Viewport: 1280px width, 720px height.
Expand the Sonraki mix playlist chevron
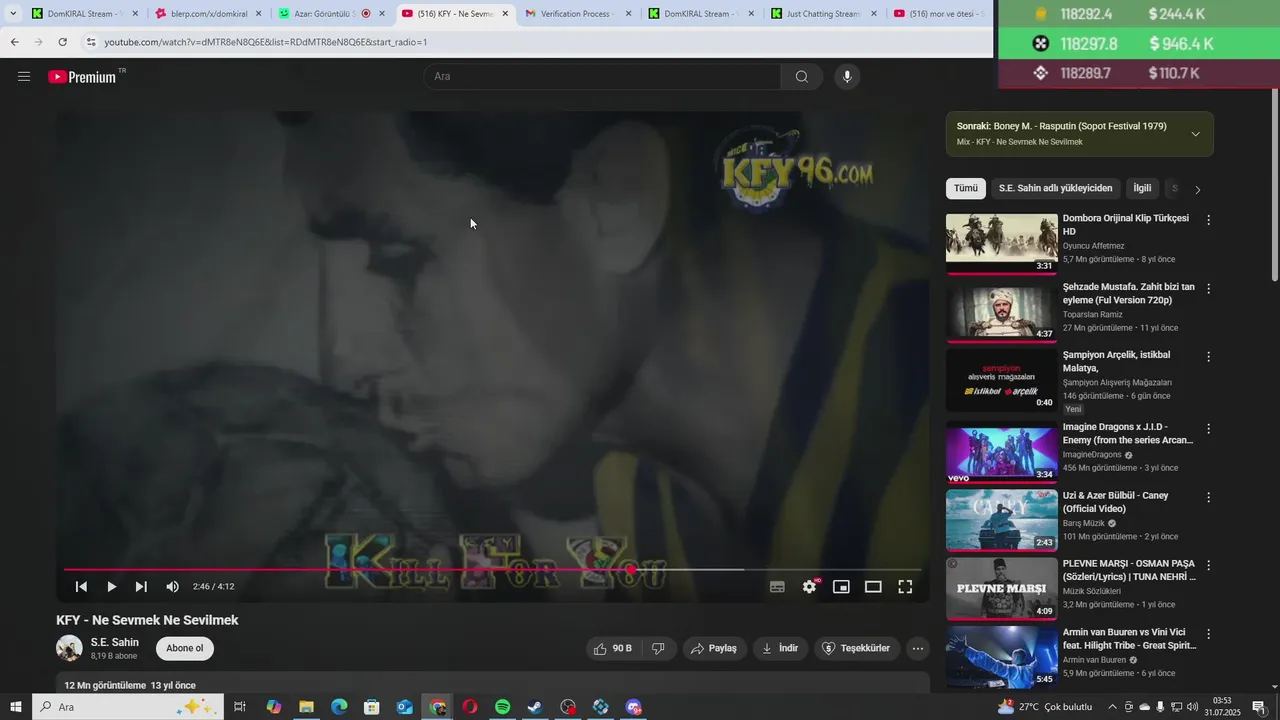[x=1195, y=134]
